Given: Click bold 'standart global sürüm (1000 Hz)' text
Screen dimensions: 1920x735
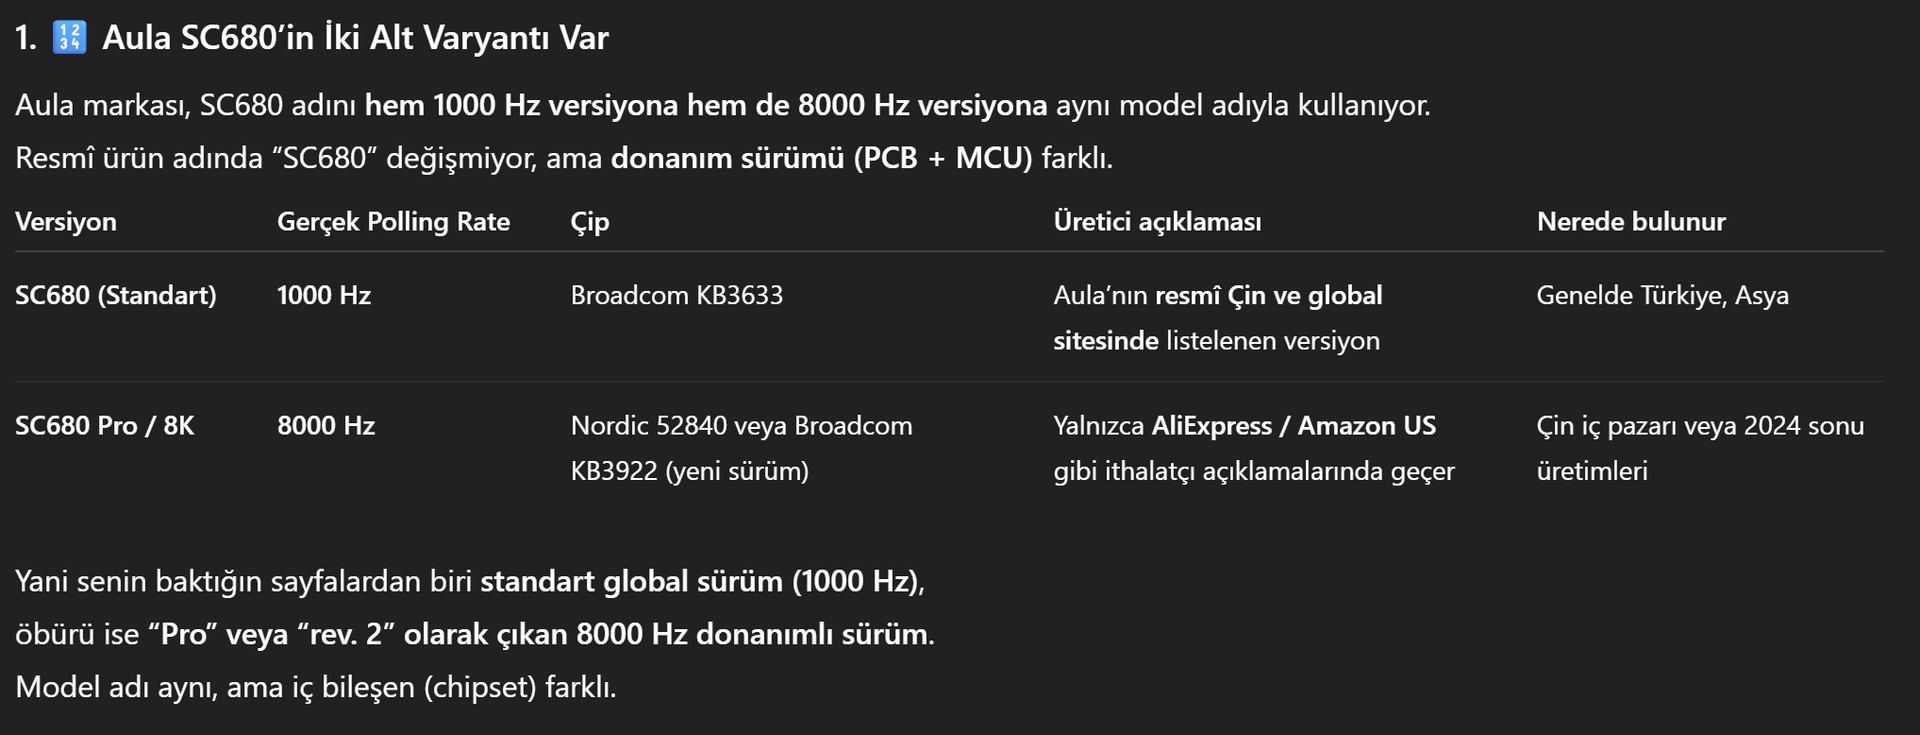Looking at the screenshot, I should 700,582.
